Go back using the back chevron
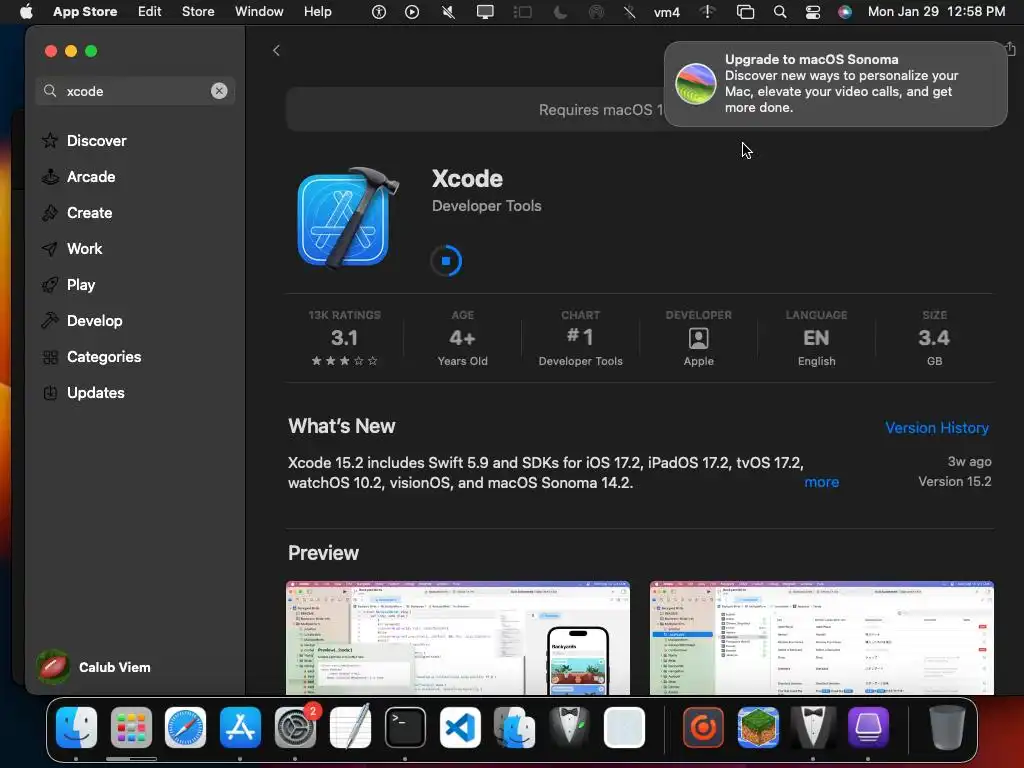 [276, 50]
